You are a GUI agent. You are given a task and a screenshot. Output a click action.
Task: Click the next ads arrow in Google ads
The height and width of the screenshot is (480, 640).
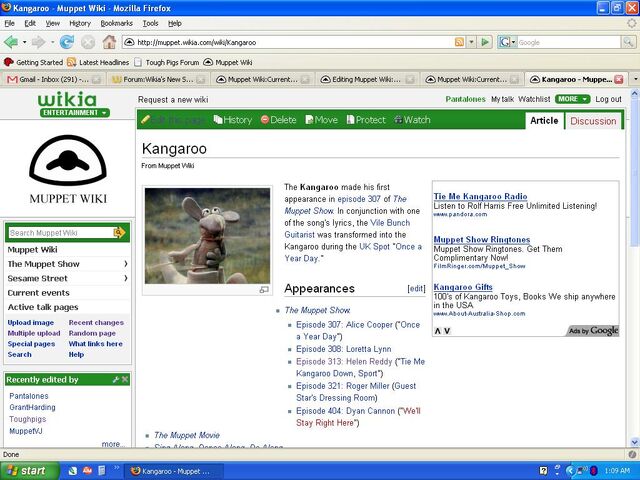point(447,331)
